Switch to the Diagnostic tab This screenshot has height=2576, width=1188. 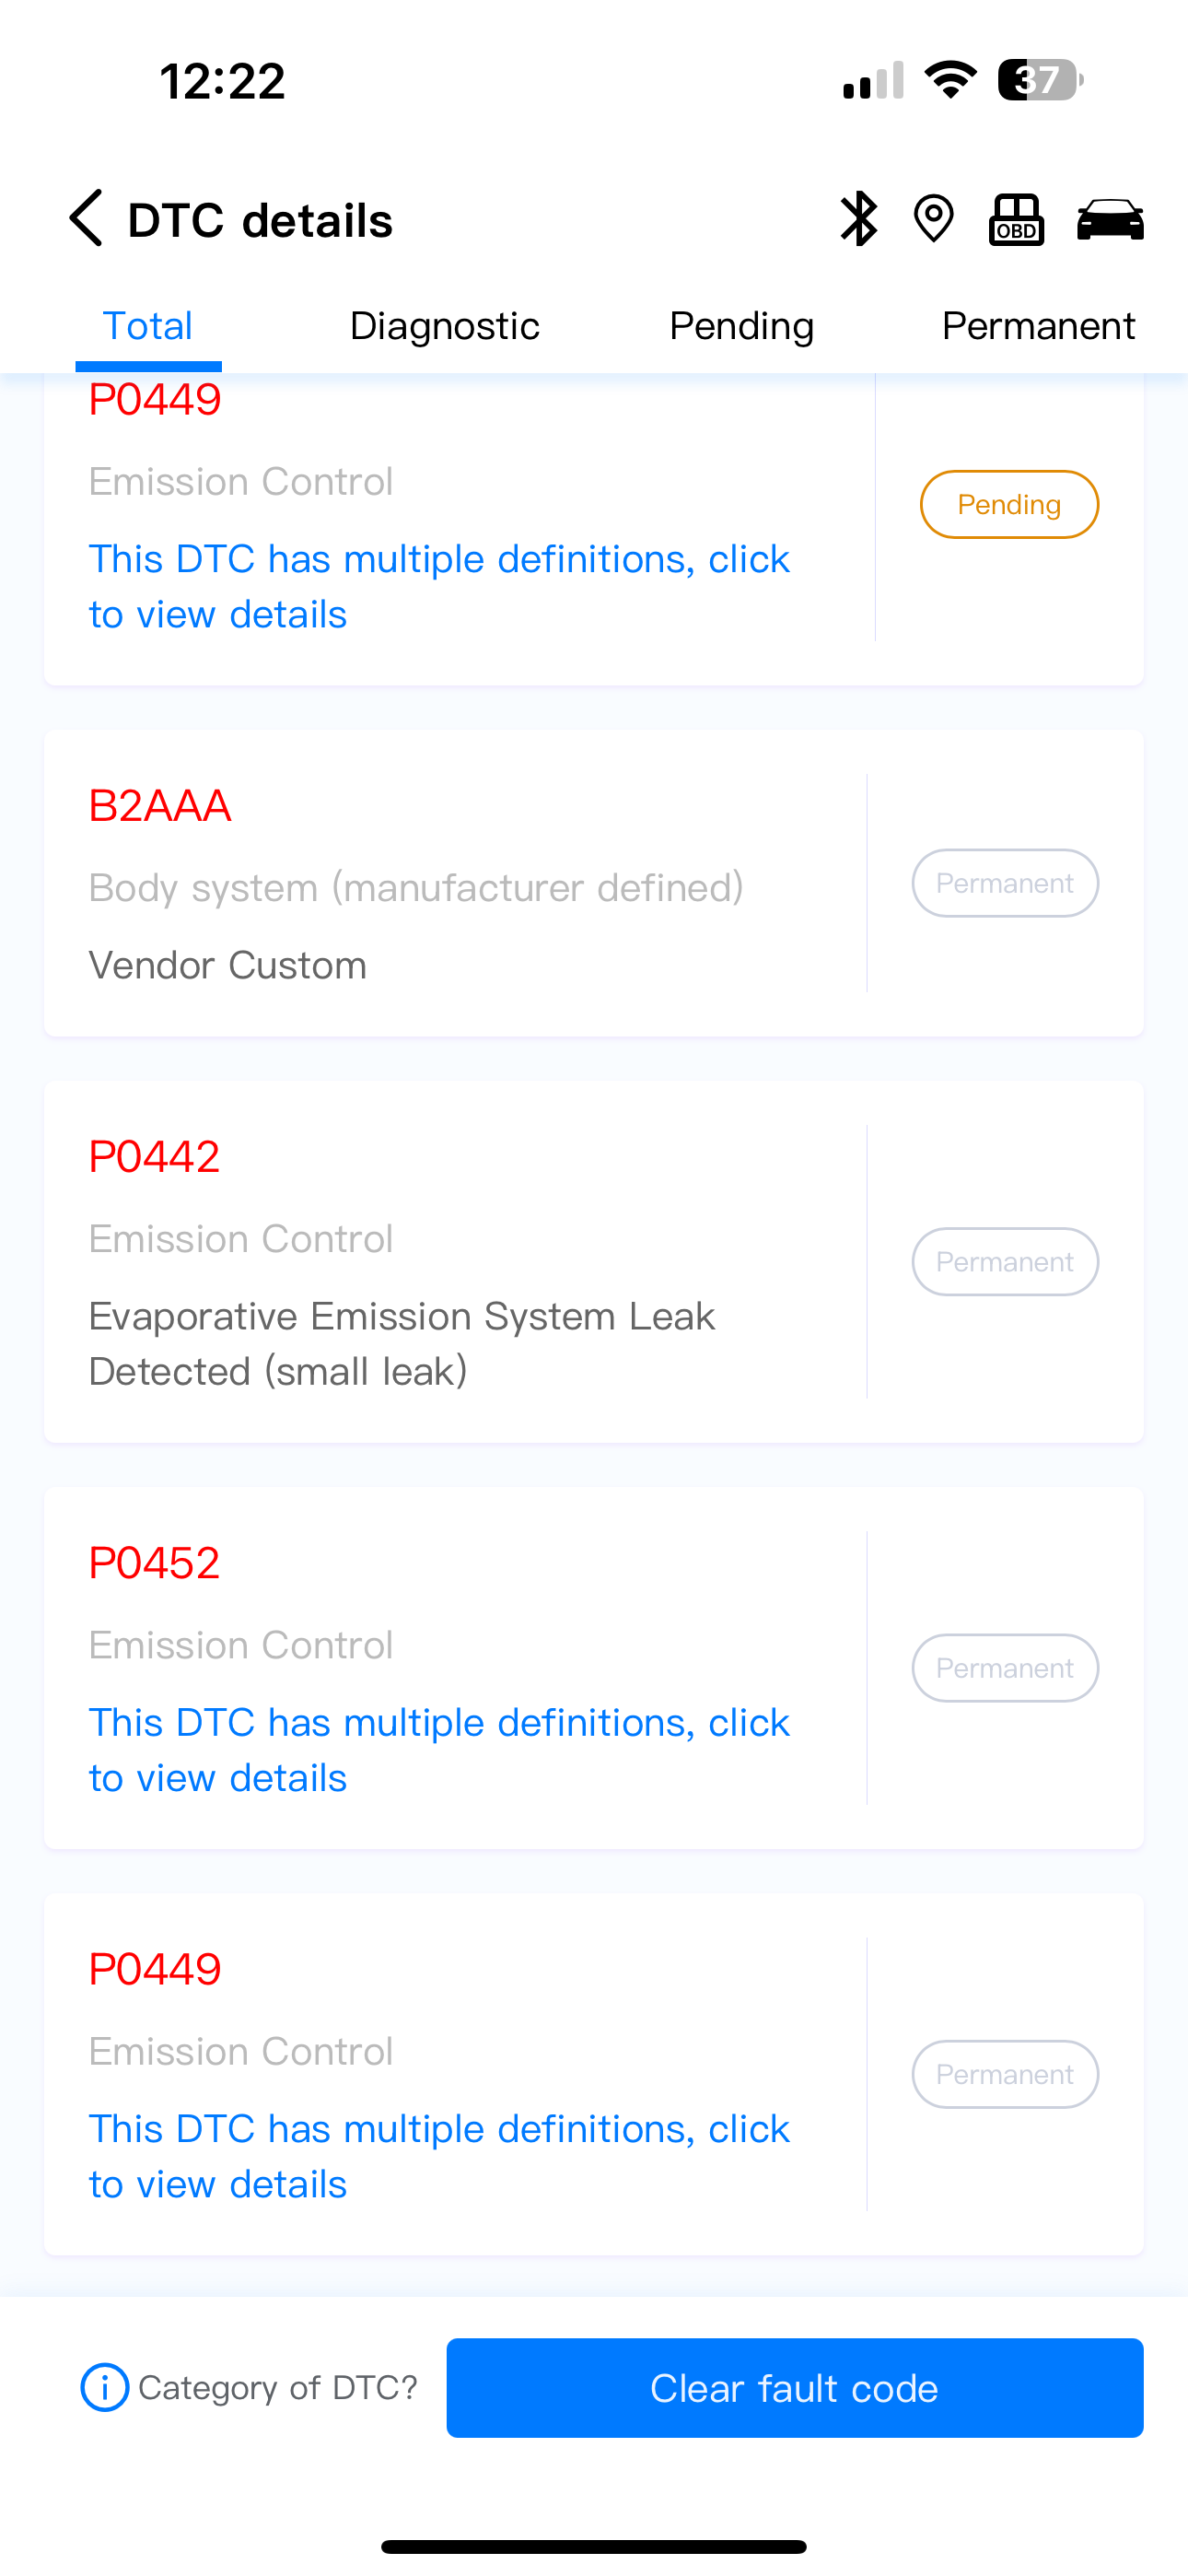pyautogui.click(x=444, y=326)
